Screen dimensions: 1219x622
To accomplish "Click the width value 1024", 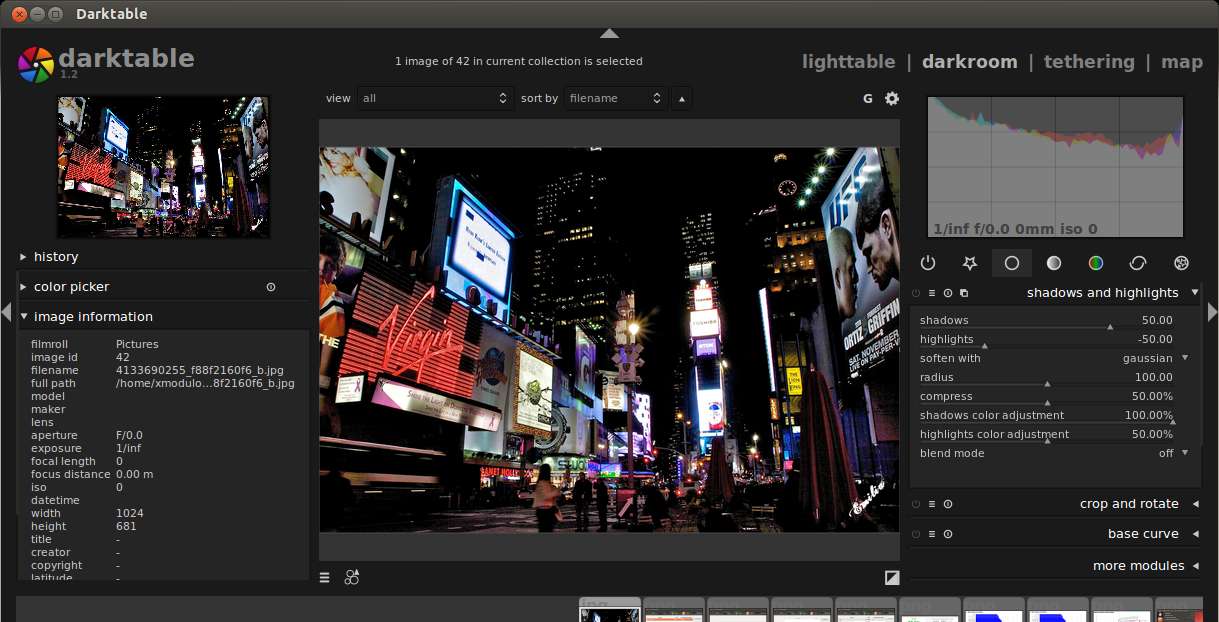I will coord(130,514).
